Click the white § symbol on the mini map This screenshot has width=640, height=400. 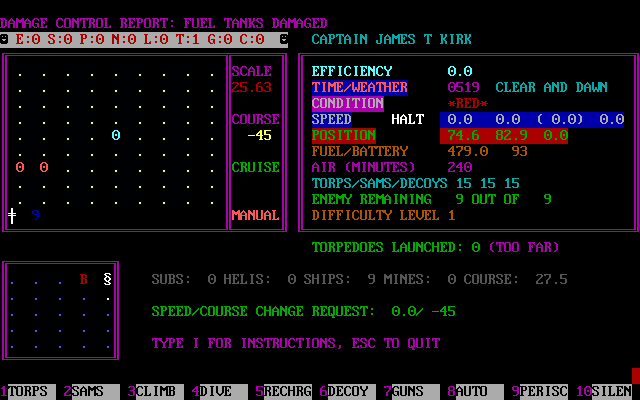pyautogui.click(x=108, y=280)
